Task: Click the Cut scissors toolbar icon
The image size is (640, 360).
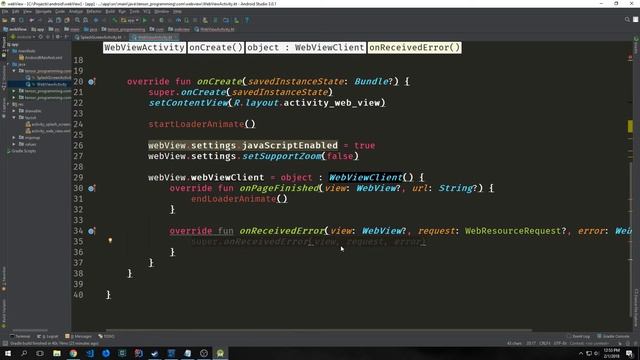Action: click(50, 20)
